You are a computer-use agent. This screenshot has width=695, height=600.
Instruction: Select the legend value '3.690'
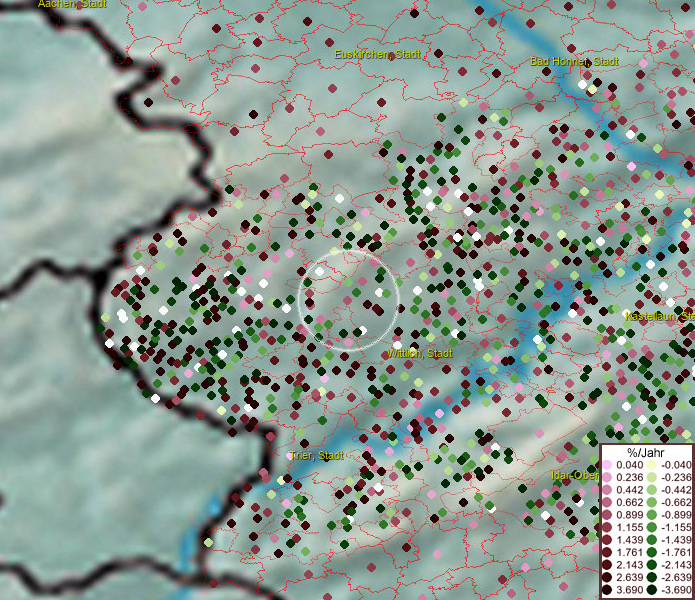[629, 590]
